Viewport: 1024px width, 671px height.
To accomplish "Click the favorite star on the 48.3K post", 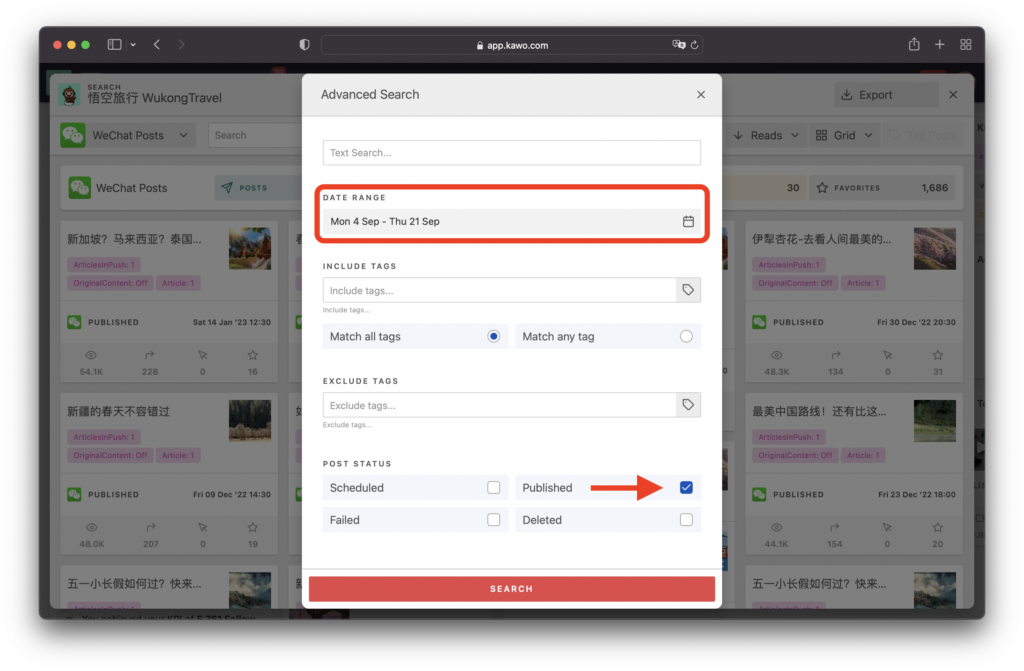I will click(x=938, y=355).
